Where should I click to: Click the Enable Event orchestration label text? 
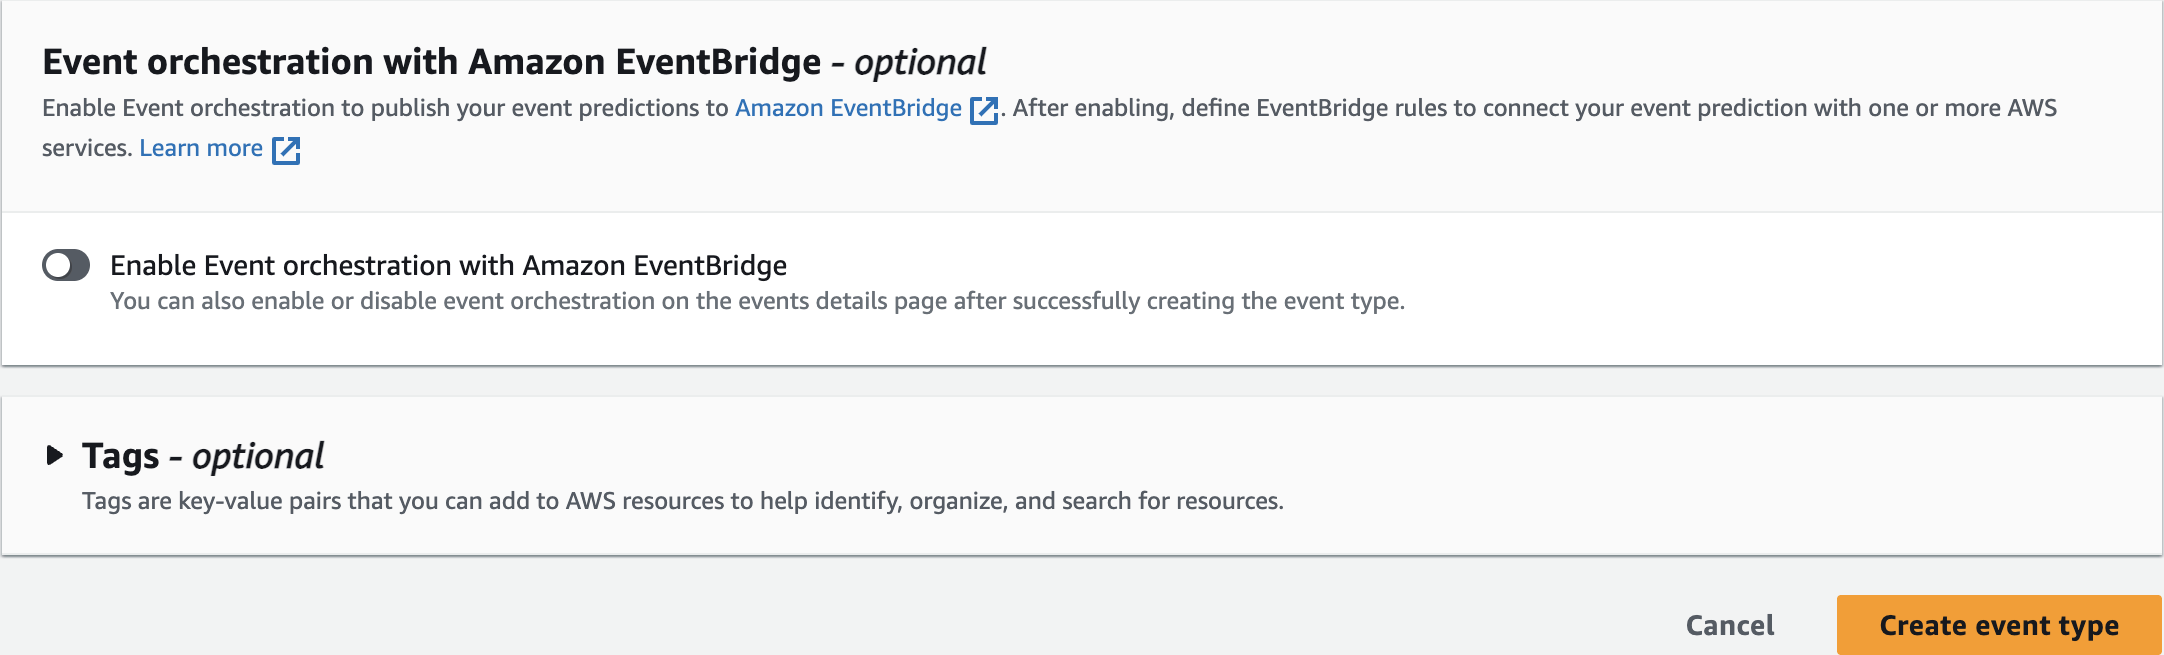click(448, 265)
